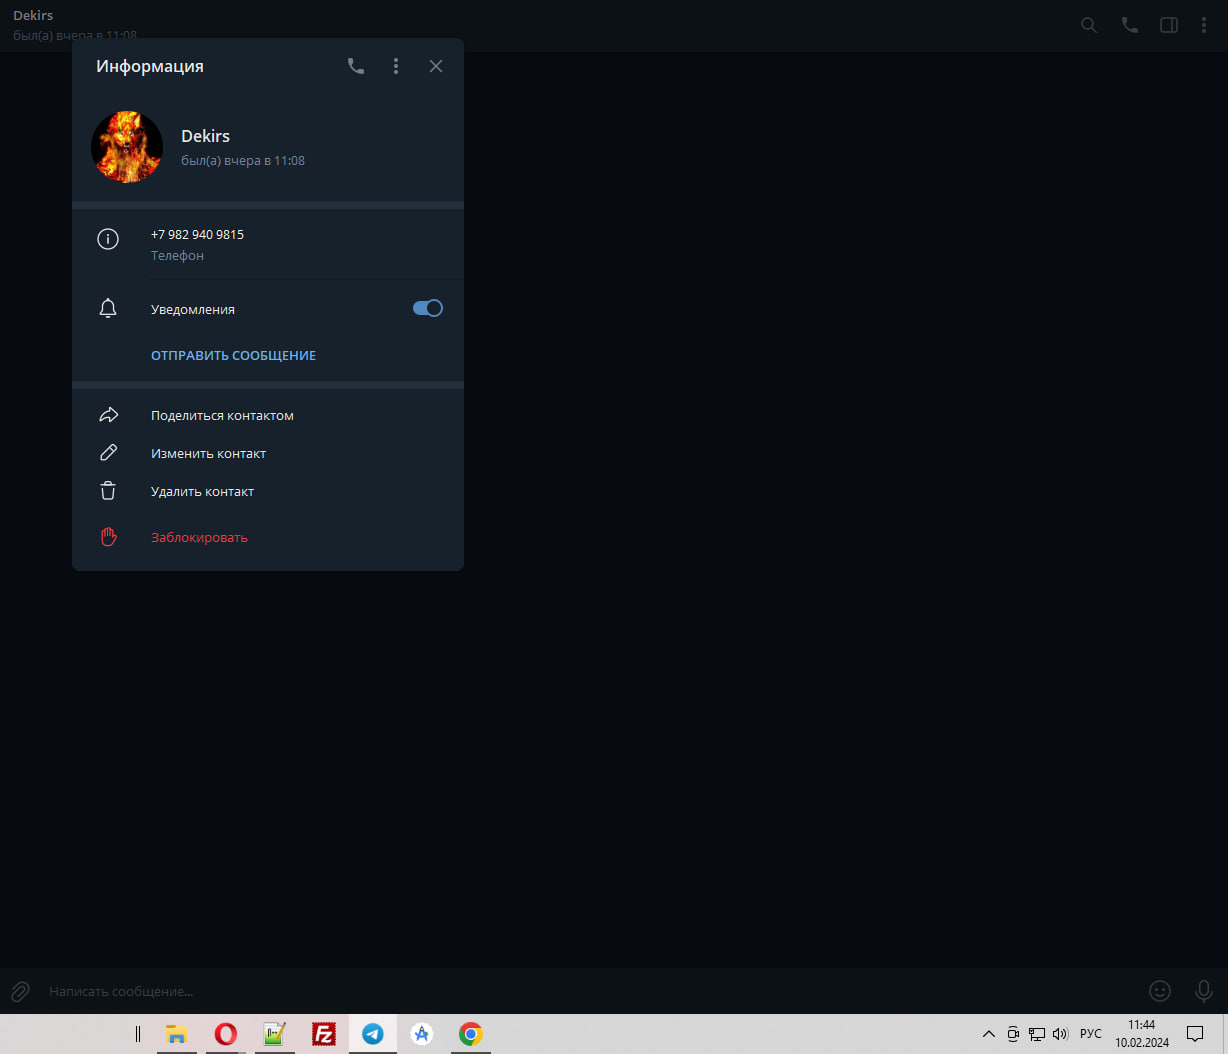Select Поделиться контактом option
The width and height of the screenshot is (1228, 1054).
222,415
